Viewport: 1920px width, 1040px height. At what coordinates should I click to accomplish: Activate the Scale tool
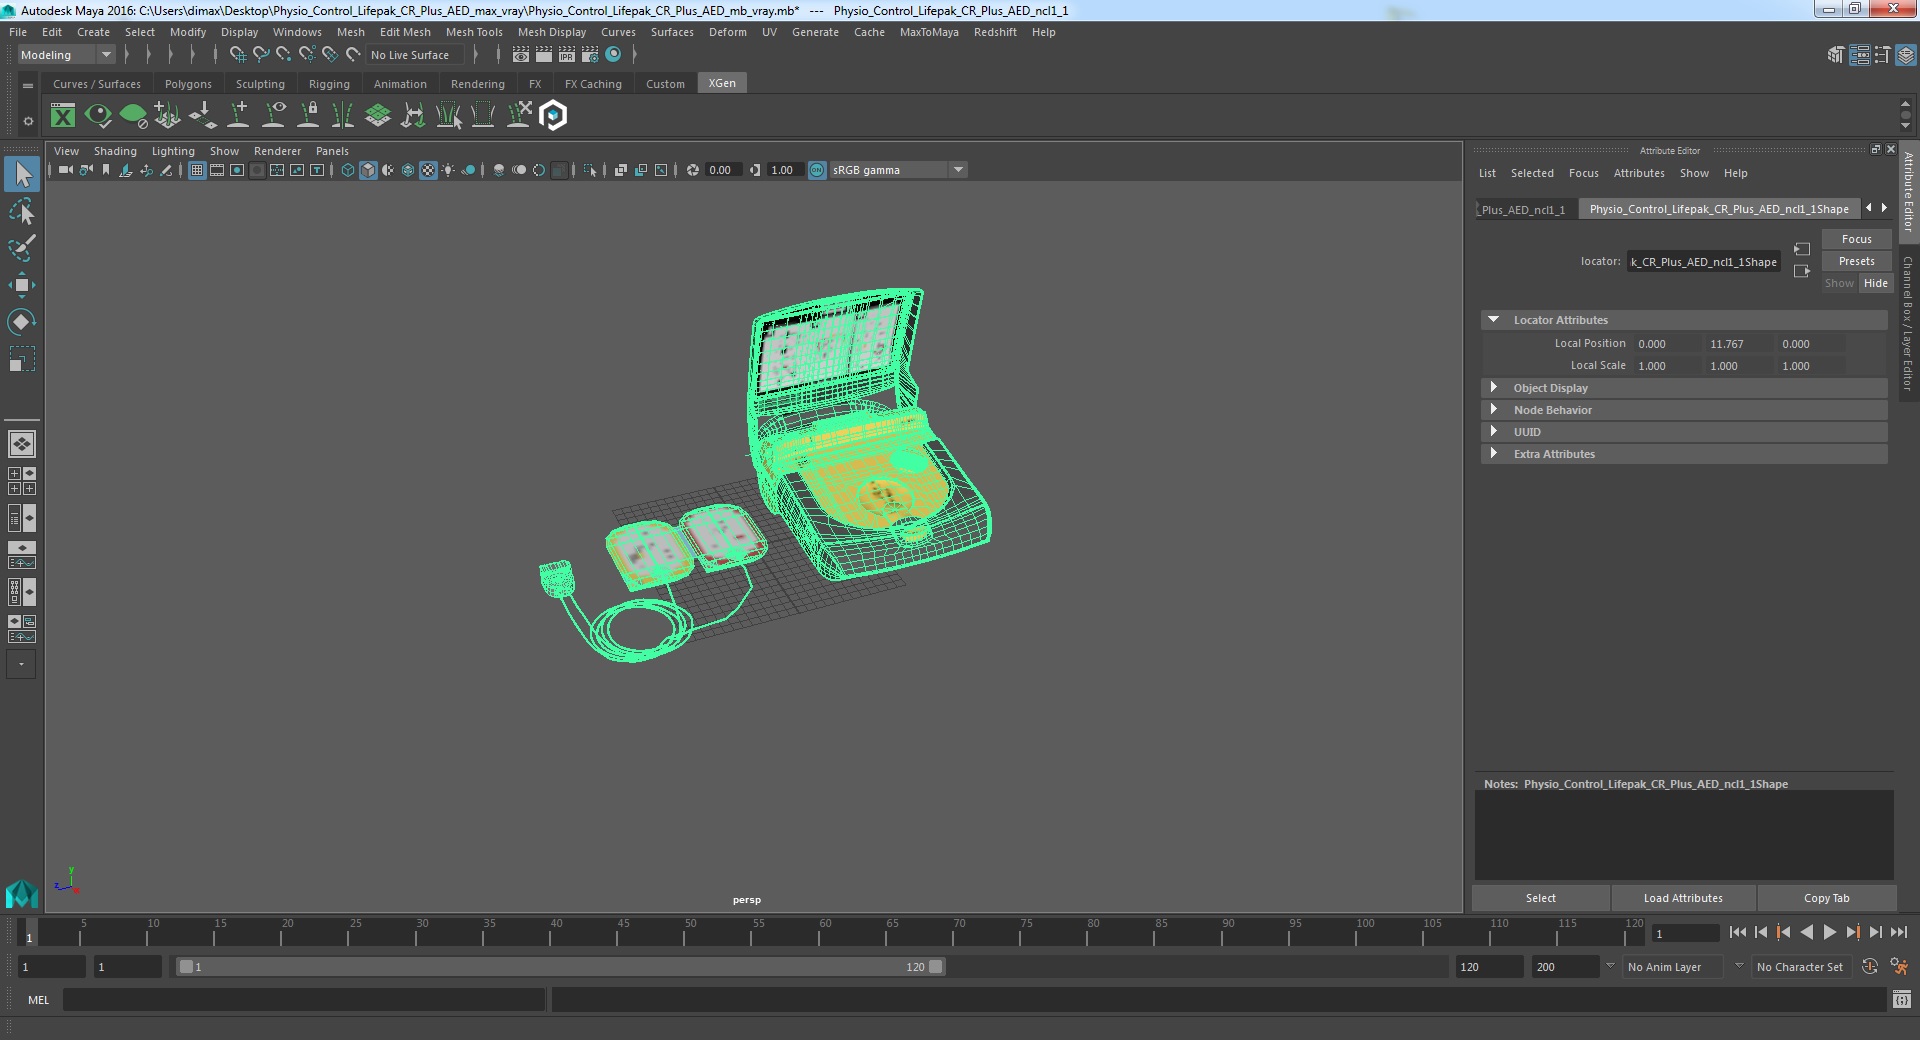[22, 358]
